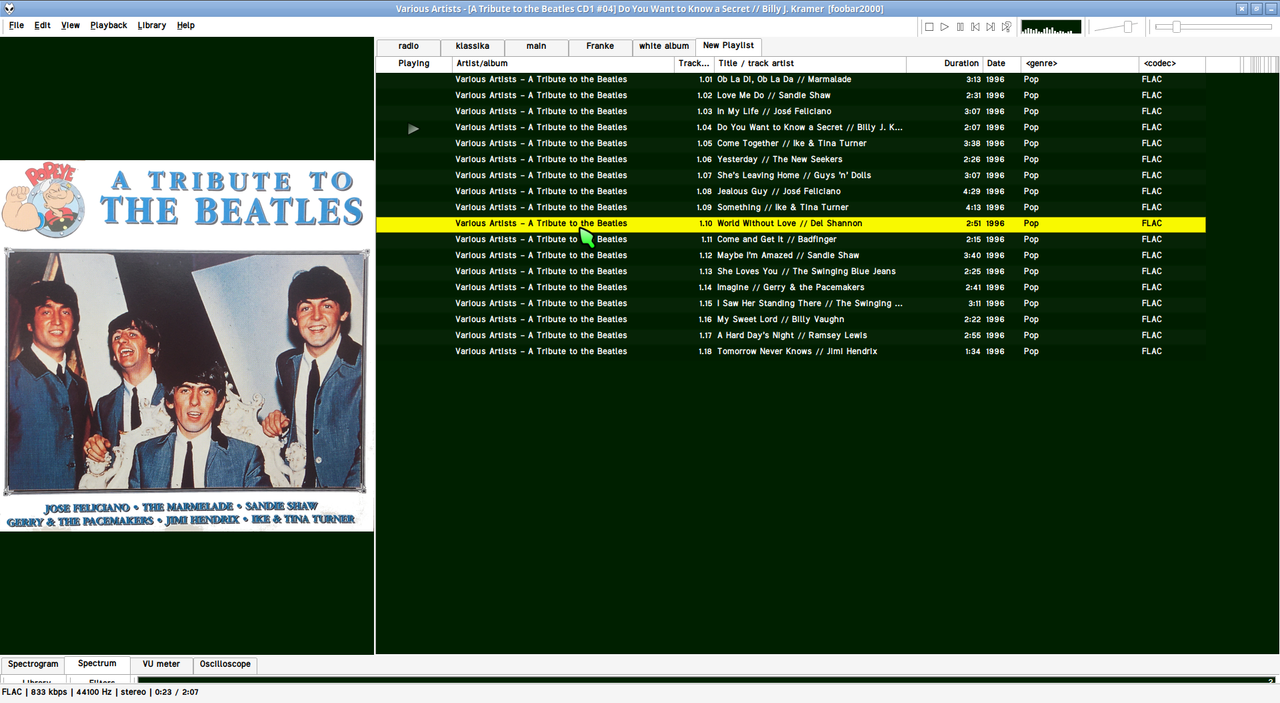Select the Spectrum visualization tab

[x=97, y=664]
